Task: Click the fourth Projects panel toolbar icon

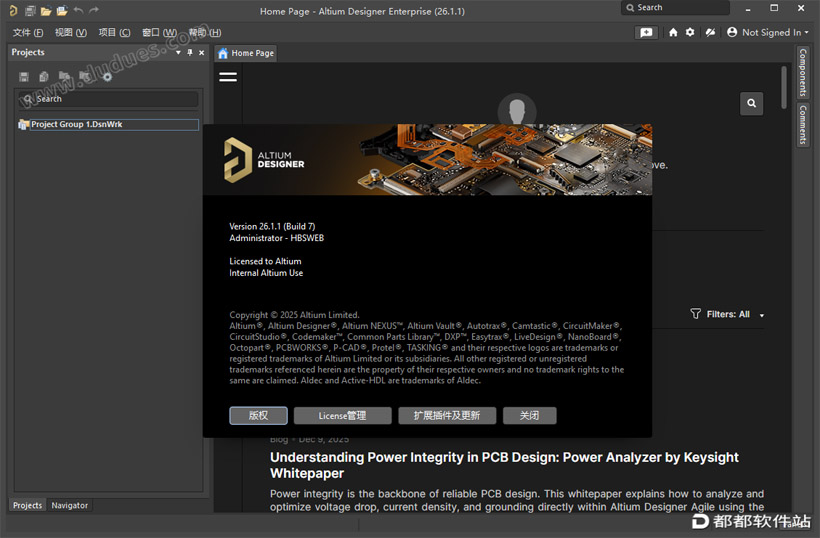Action: (x=84, y=77)
